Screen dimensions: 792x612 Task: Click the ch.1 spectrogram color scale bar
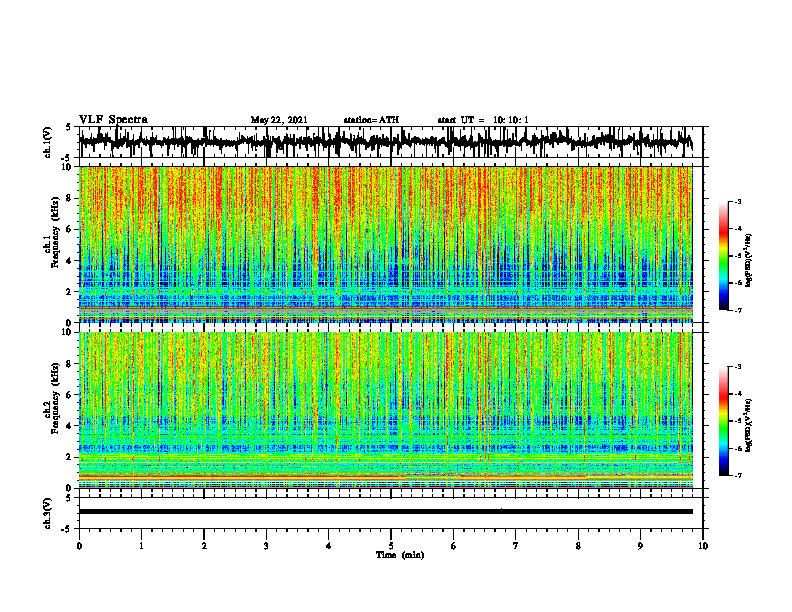click(724, 255)
